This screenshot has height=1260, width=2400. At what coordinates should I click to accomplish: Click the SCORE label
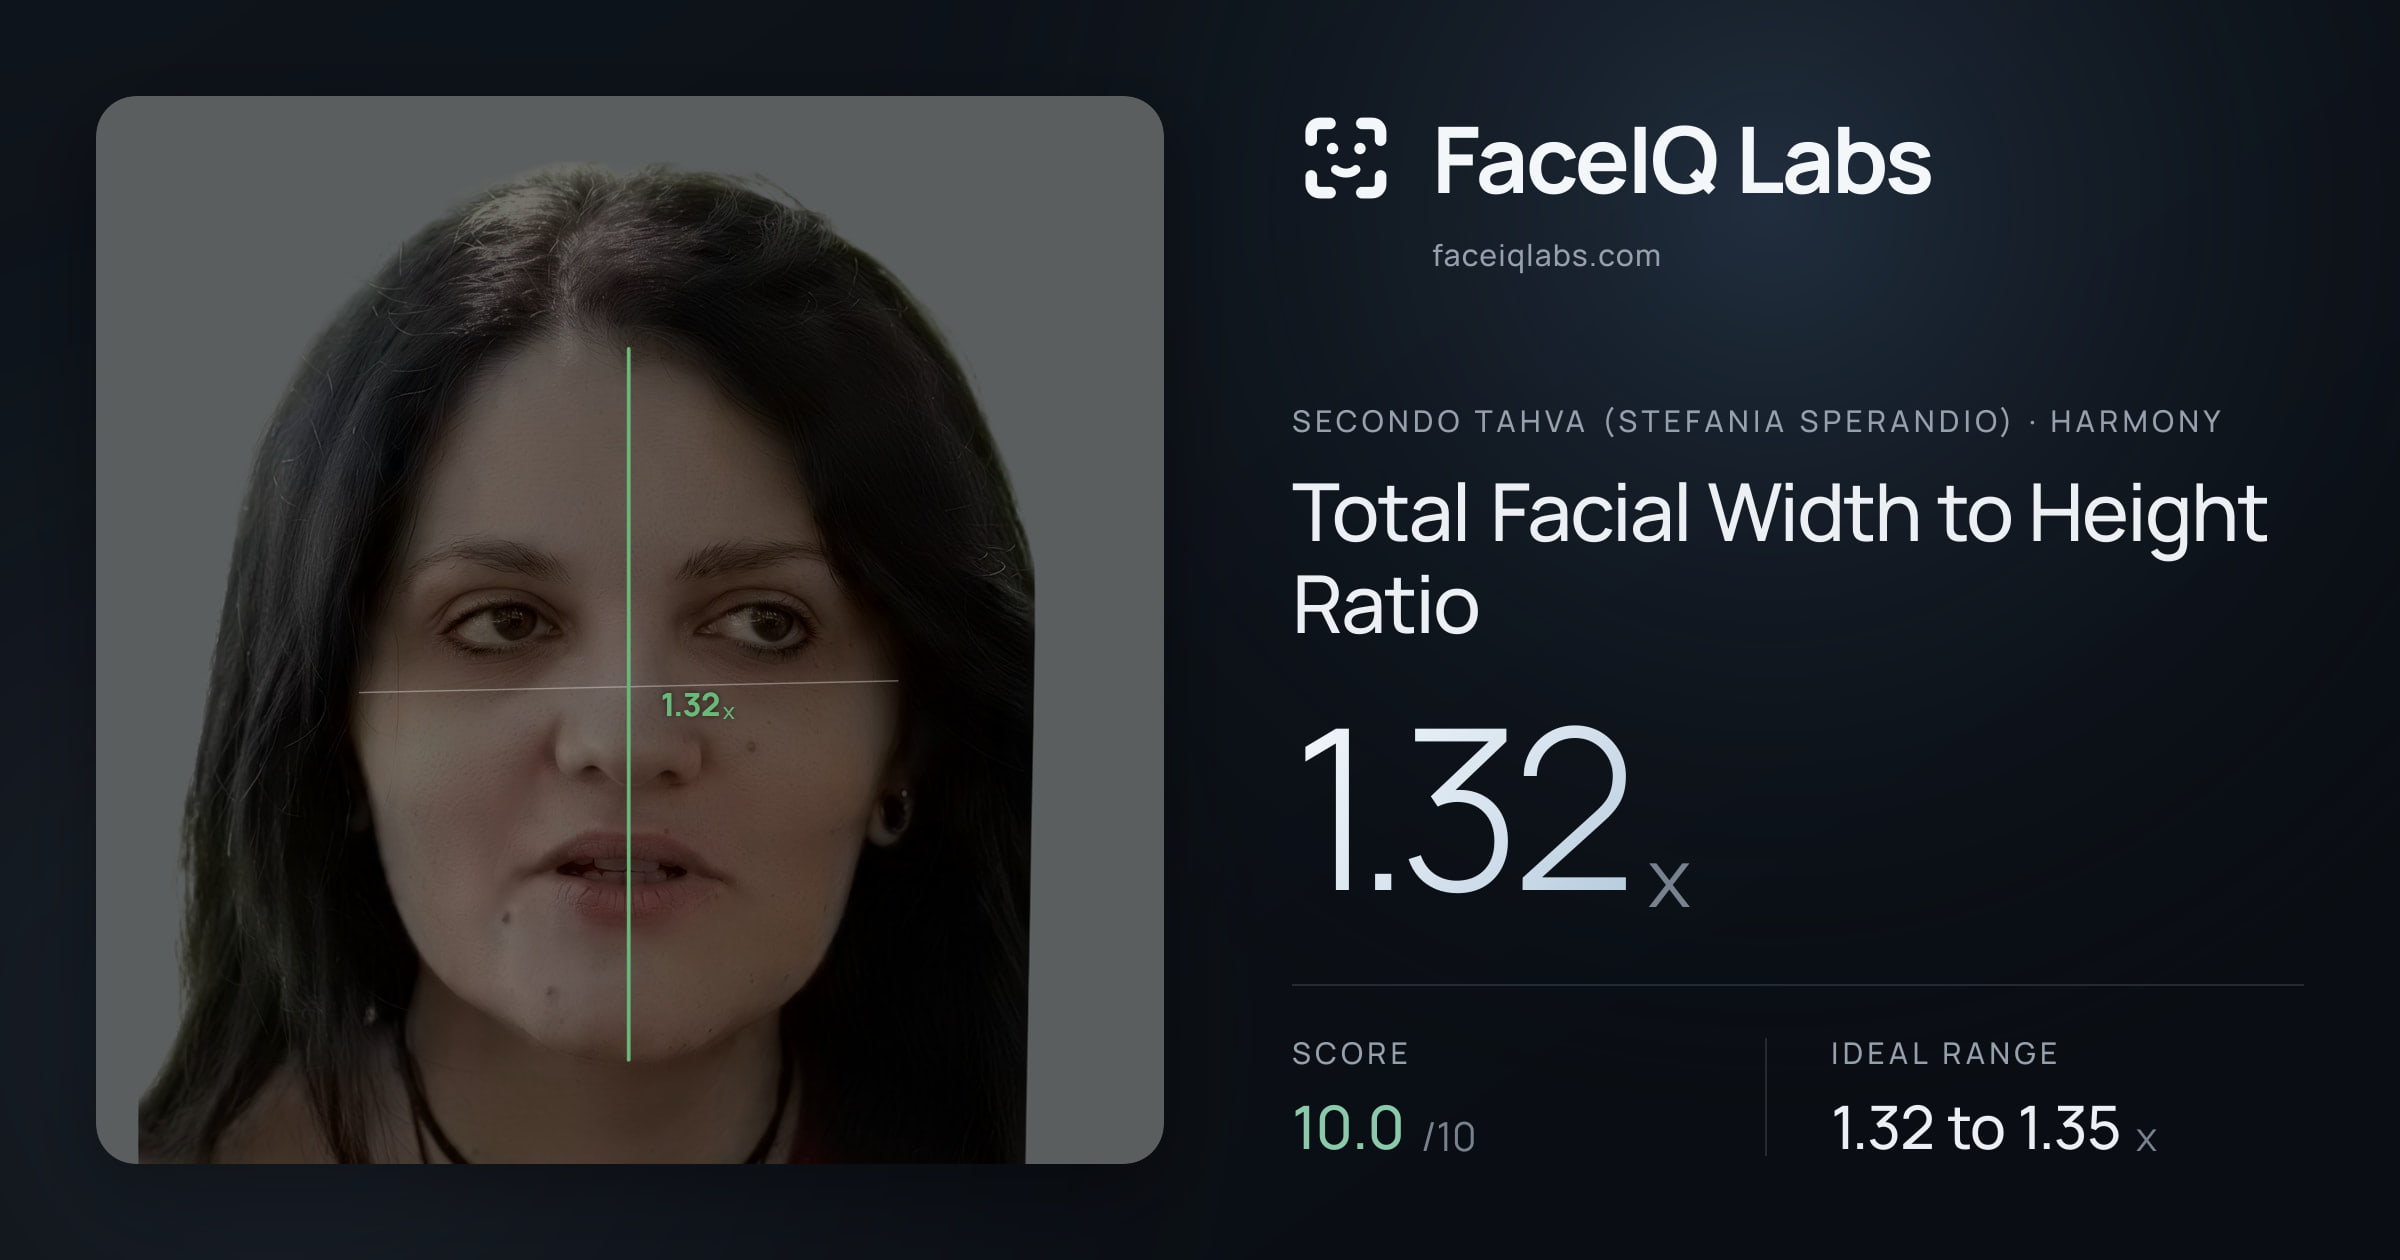(1350, 1053)
